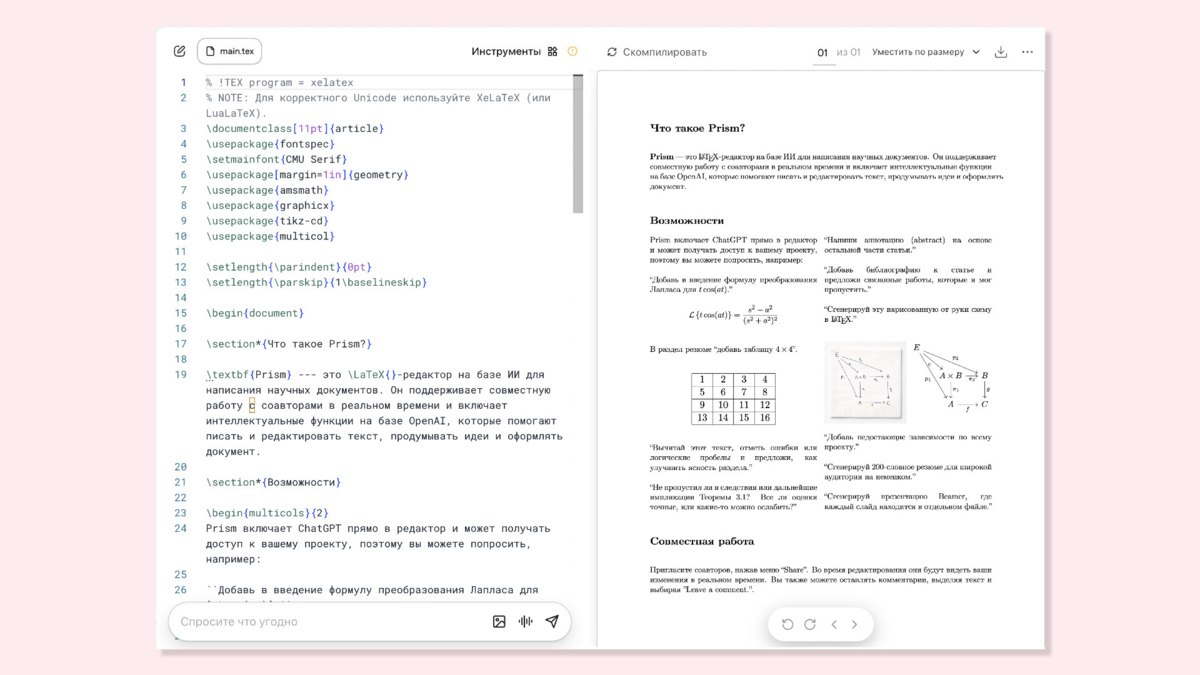The height and width of the screenshot is (675, 1200).
Task: Download the compiled PDF
Action: 1001,51
